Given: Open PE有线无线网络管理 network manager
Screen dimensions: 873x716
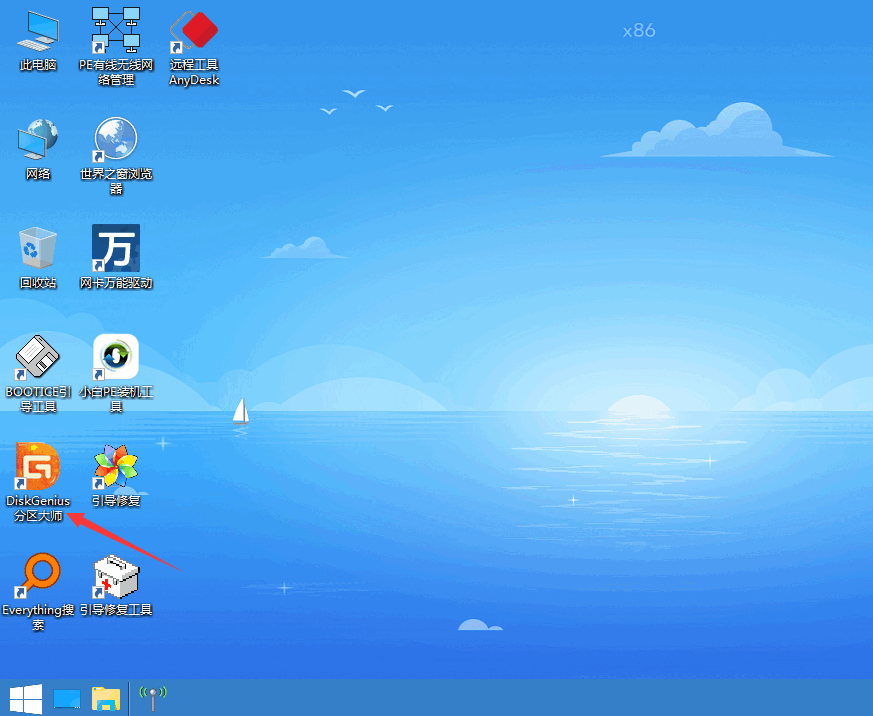Looking at the screenshot, I should [x=115, y=30].
